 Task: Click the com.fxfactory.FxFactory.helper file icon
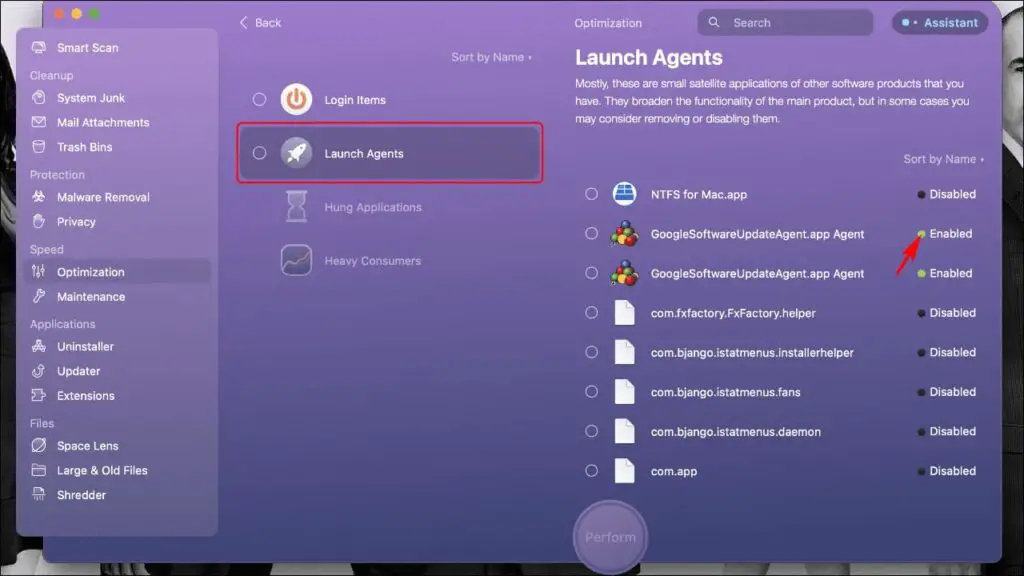coord(624,313)
